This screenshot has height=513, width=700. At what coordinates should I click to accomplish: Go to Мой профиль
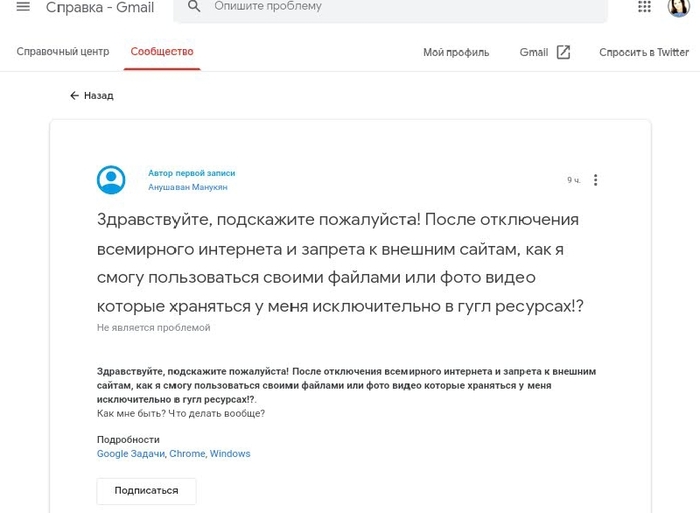pyautogui.click(x=456, y=53)
